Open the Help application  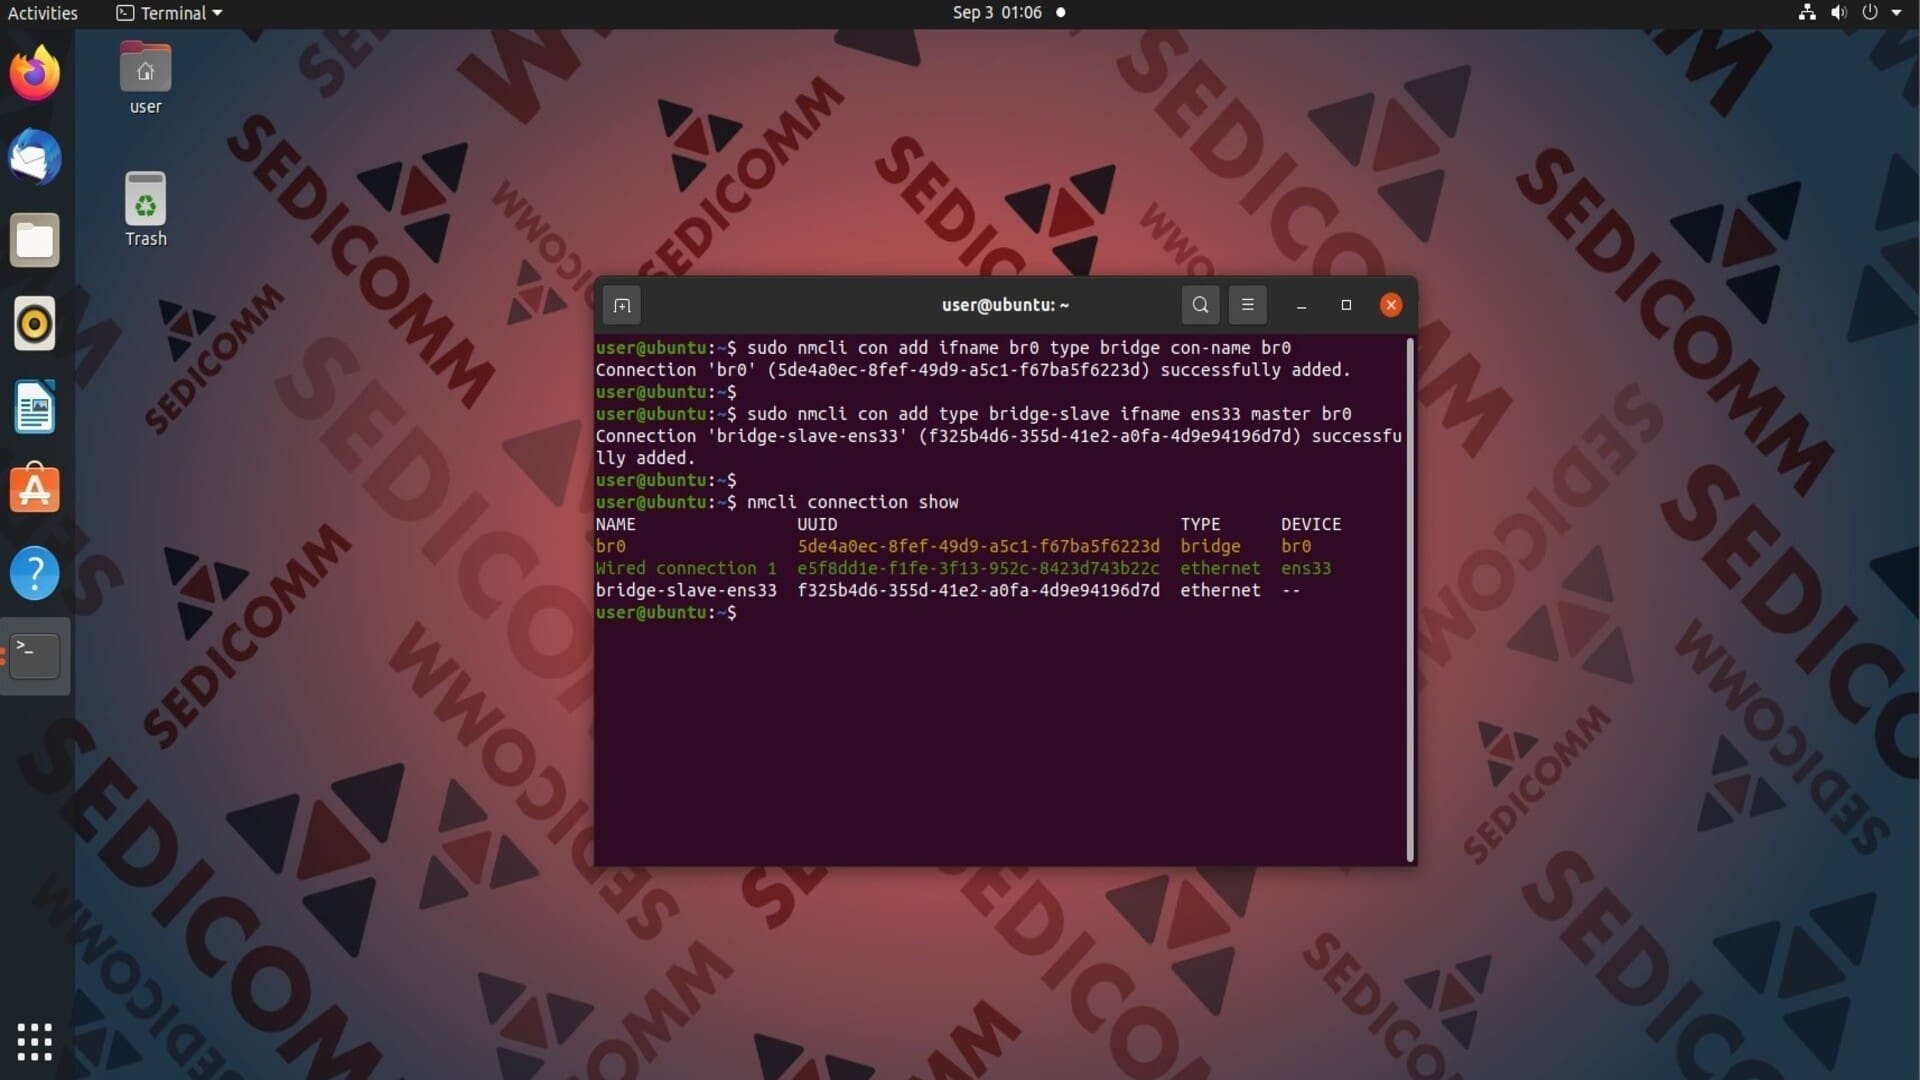click(x=35, y=573)
